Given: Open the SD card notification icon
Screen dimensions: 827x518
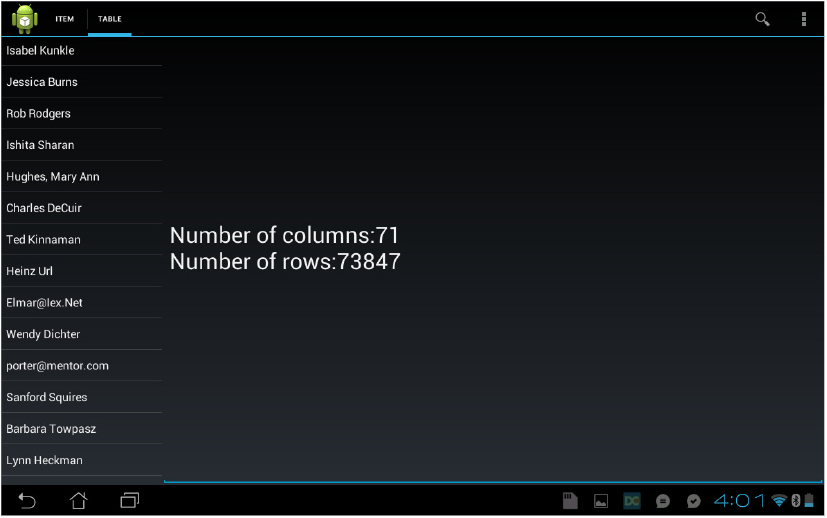Looking at the screenshot, I should [x=570, y=501].
